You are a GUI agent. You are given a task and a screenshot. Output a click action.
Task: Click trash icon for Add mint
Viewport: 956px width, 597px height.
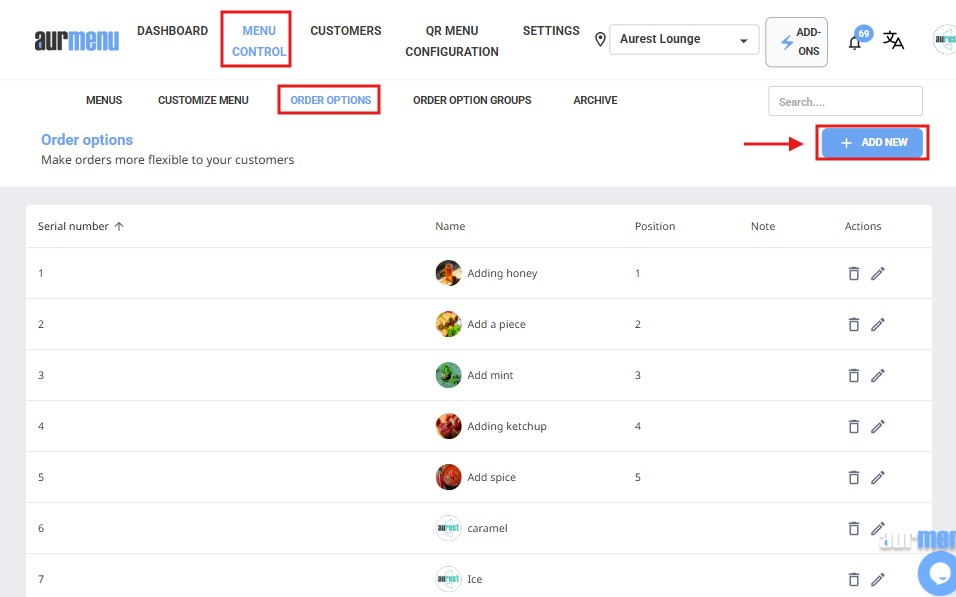tap(854, 375)
